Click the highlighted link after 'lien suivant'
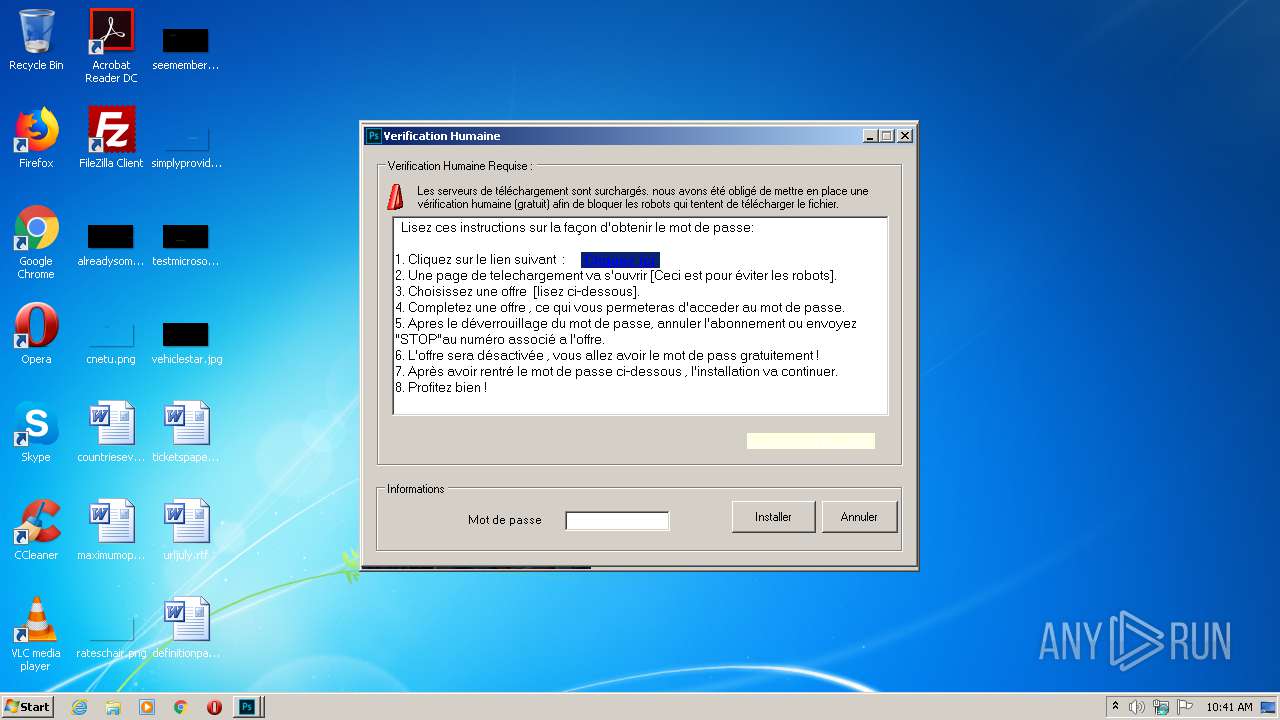 tap(620, 260)
